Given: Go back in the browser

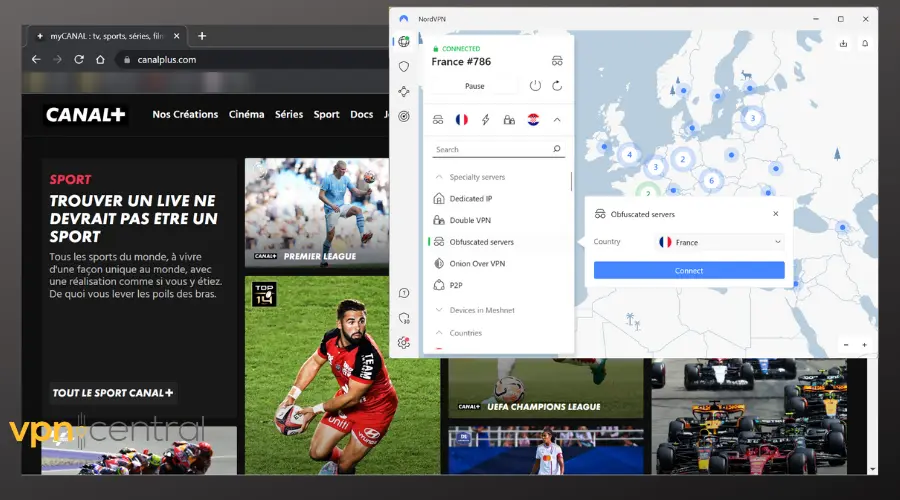Looking at the screenshot, I should pos(36,59).
